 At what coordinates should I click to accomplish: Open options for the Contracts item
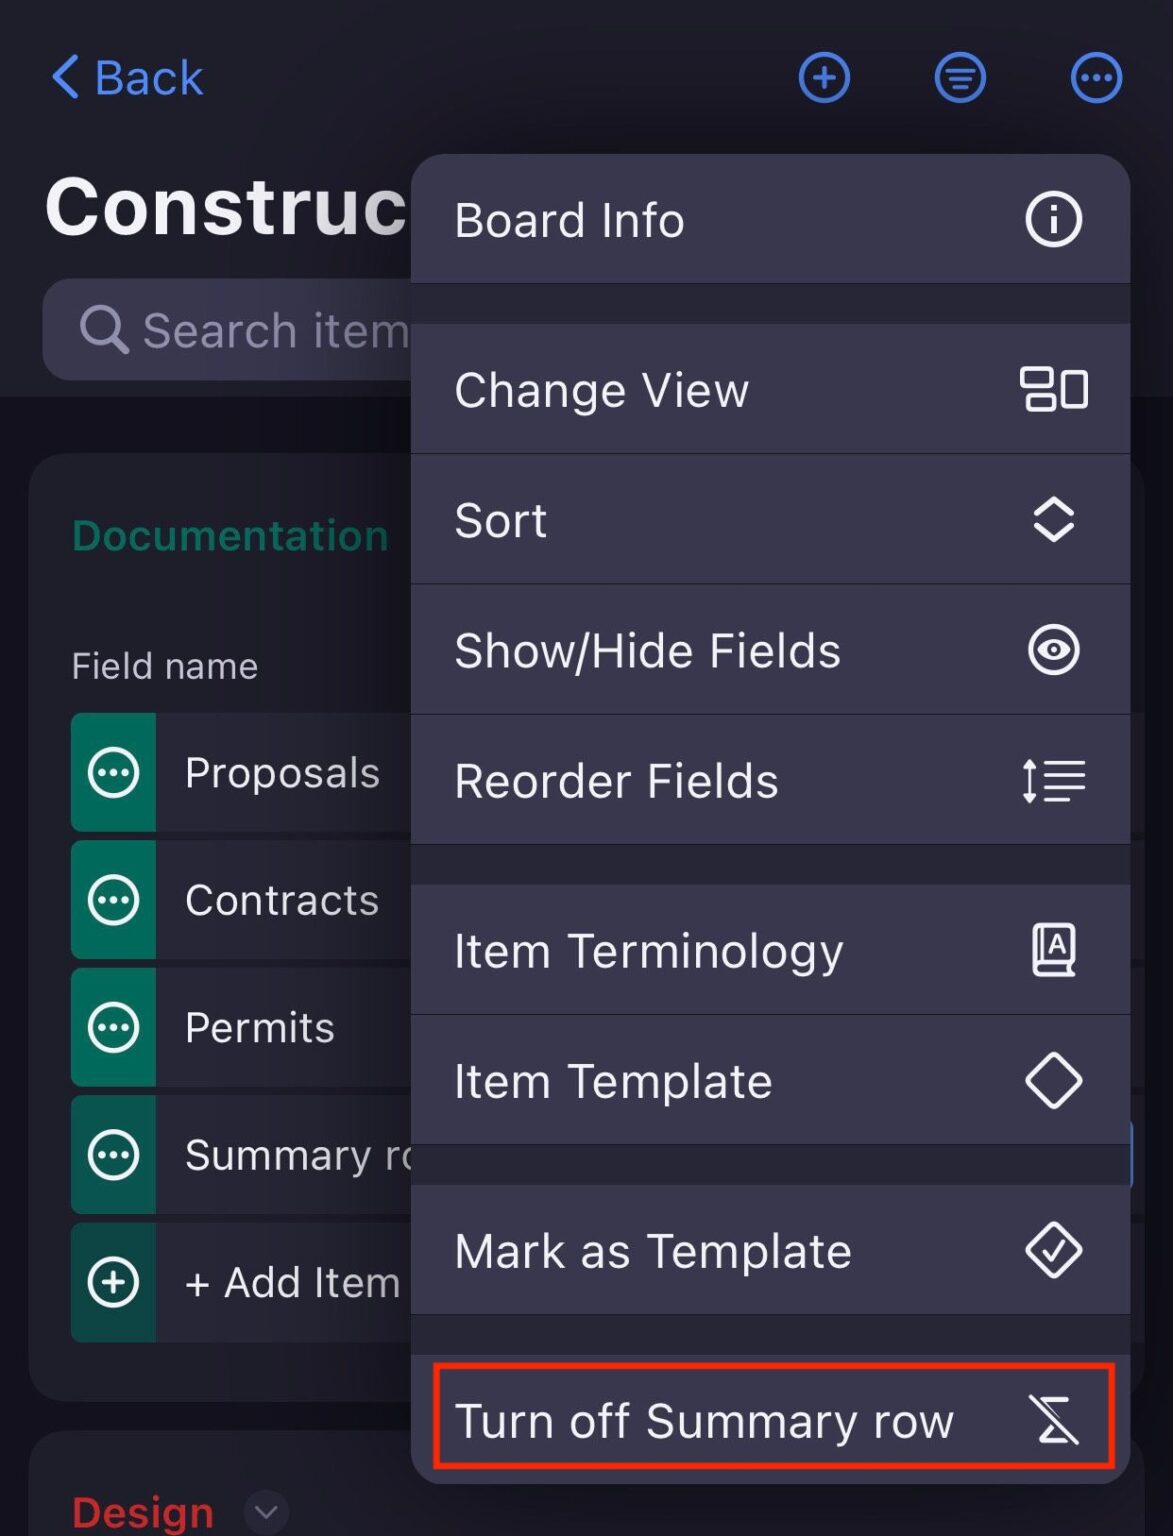coord(114,900)
